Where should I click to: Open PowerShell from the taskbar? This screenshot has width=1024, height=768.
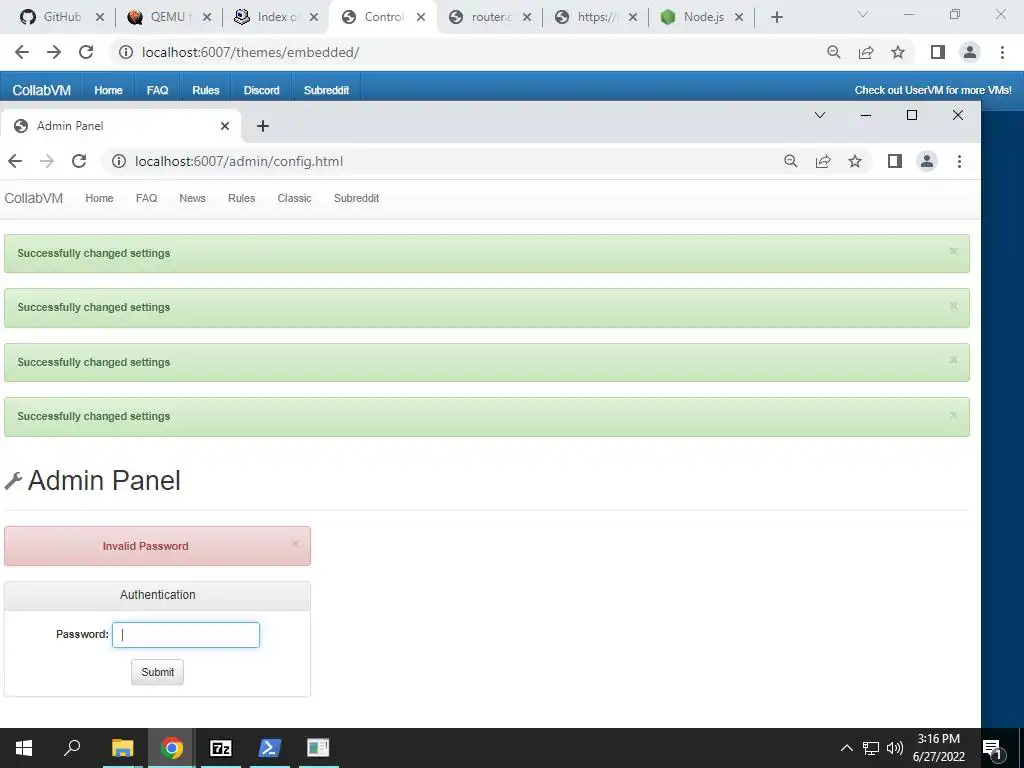270,748
